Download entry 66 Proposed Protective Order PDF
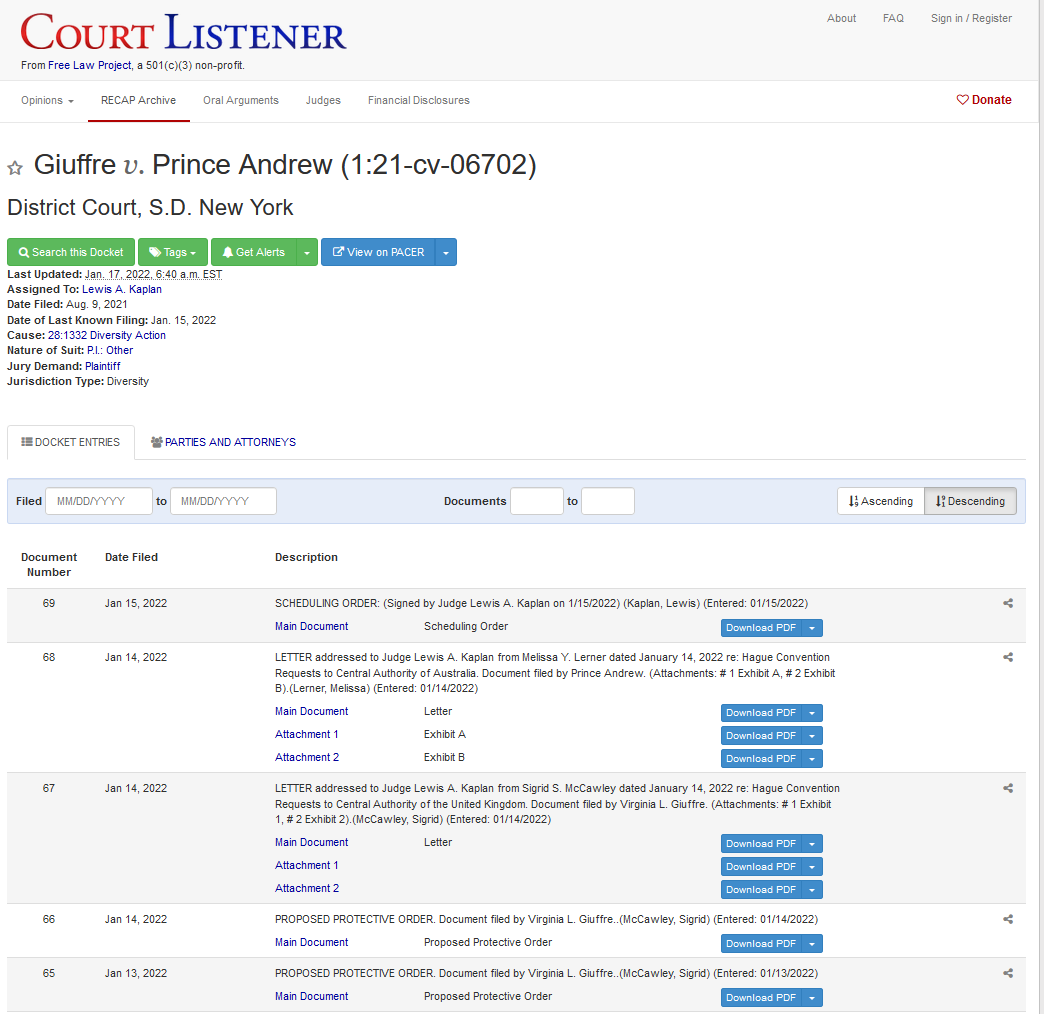 (761, 944)
